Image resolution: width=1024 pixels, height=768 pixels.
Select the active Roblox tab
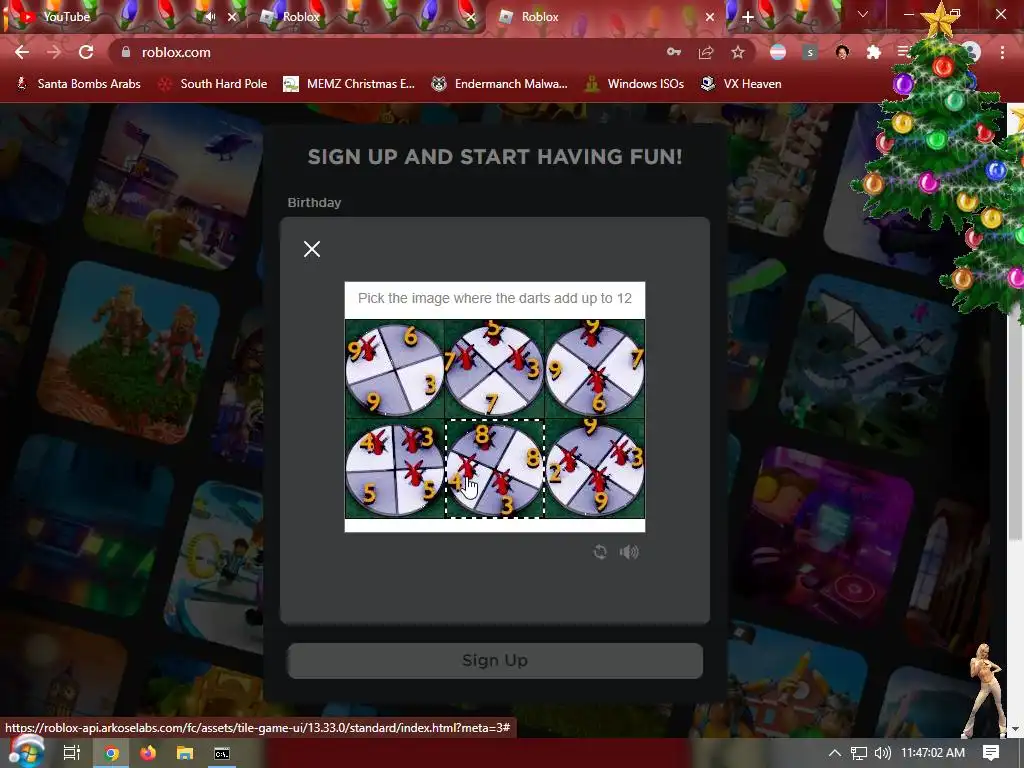pos(604,17)
